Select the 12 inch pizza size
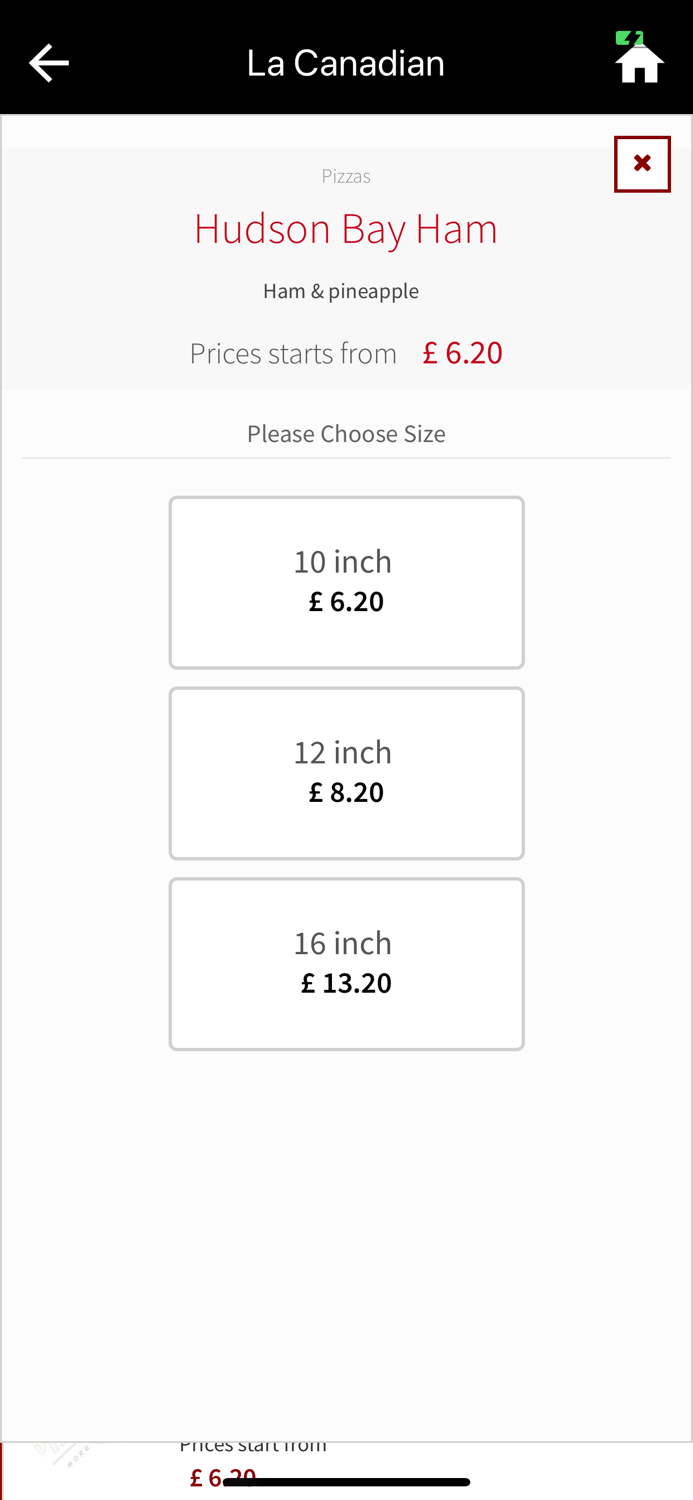Screen dimensions: 693x1500 click(x=346, y=773)
